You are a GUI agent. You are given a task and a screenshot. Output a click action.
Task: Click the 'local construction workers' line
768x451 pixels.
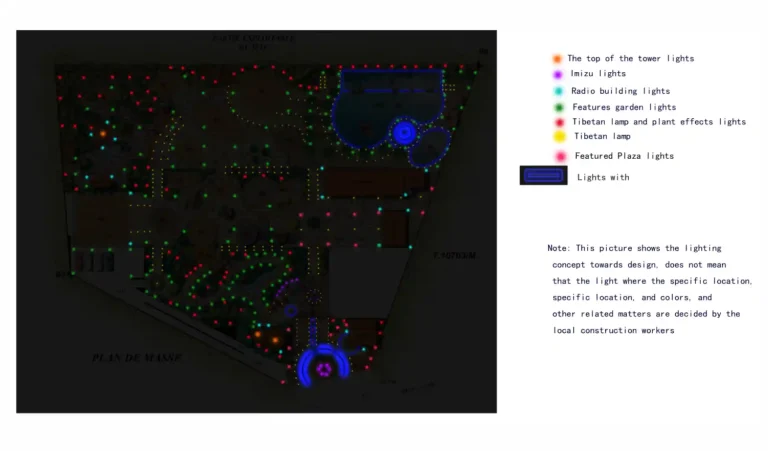(613, 331)
